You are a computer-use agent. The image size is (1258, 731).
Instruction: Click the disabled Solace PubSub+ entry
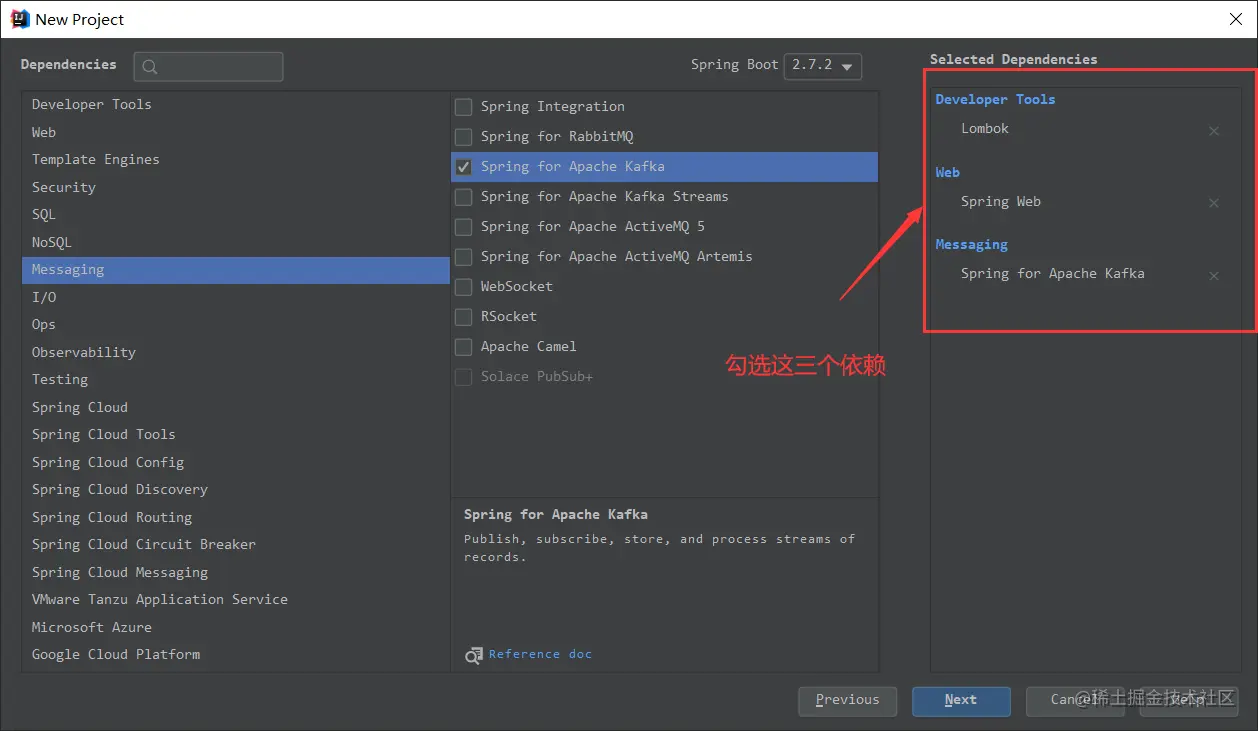[536, 377]
